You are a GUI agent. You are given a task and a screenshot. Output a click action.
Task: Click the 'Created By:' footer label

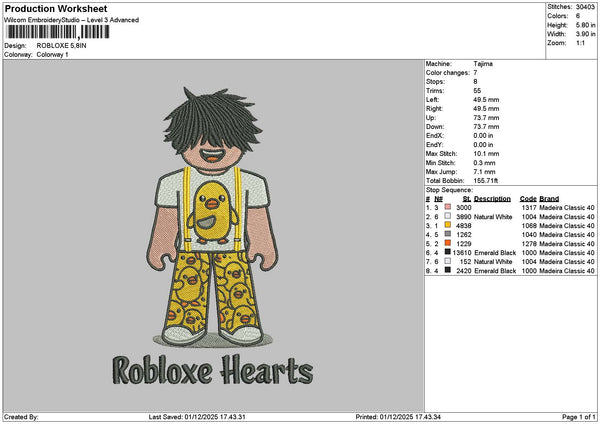pos(21,417)
